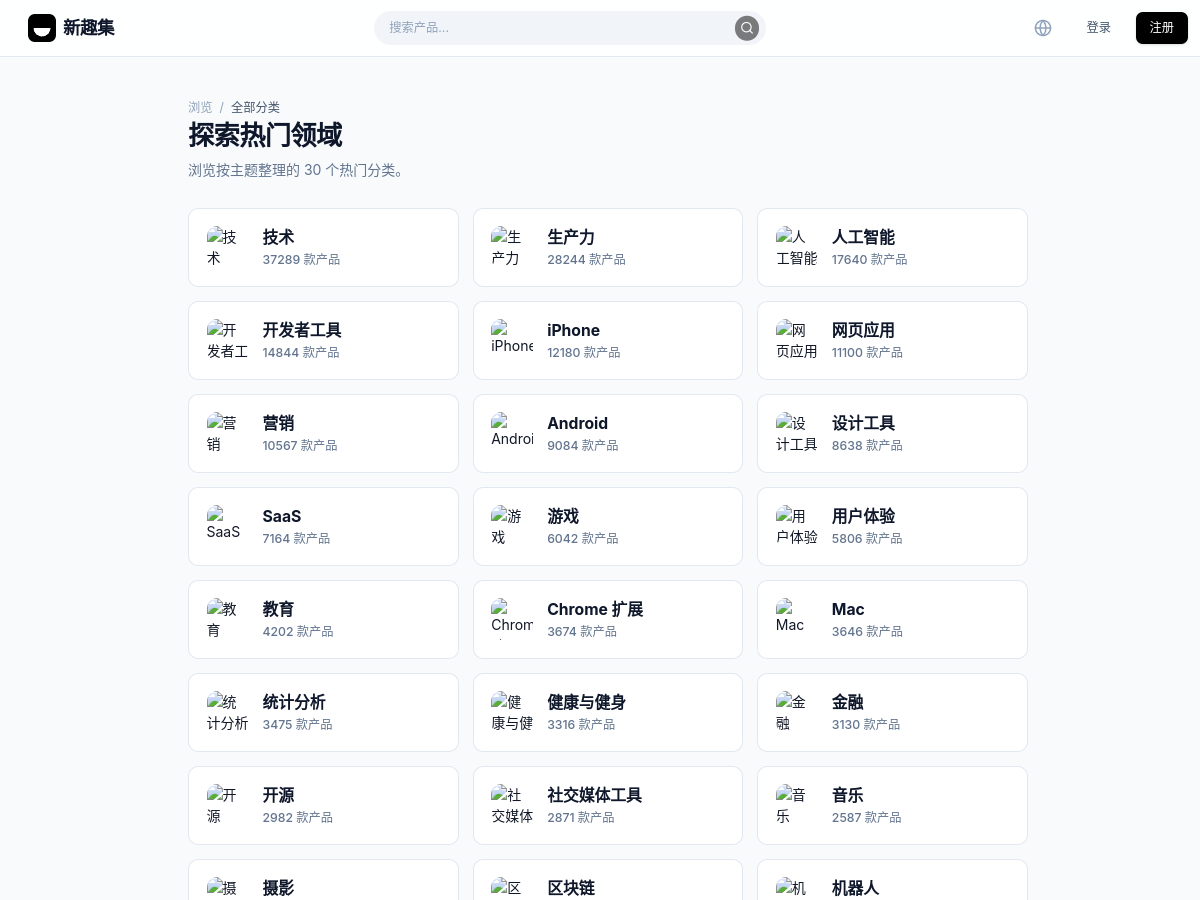The image size is (1200, 900).
Task: Open the 教育 category card
Action: pos(323,619)
